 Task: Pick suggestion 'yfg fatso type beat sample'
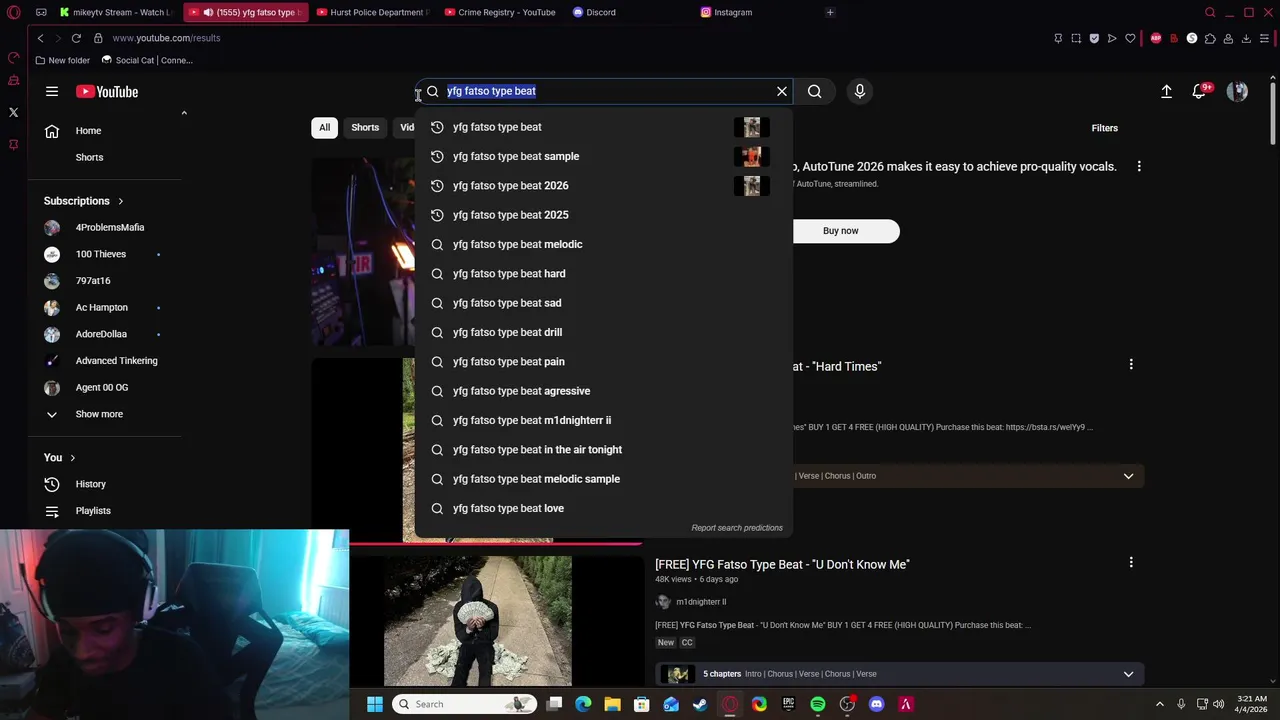point(603,156)
